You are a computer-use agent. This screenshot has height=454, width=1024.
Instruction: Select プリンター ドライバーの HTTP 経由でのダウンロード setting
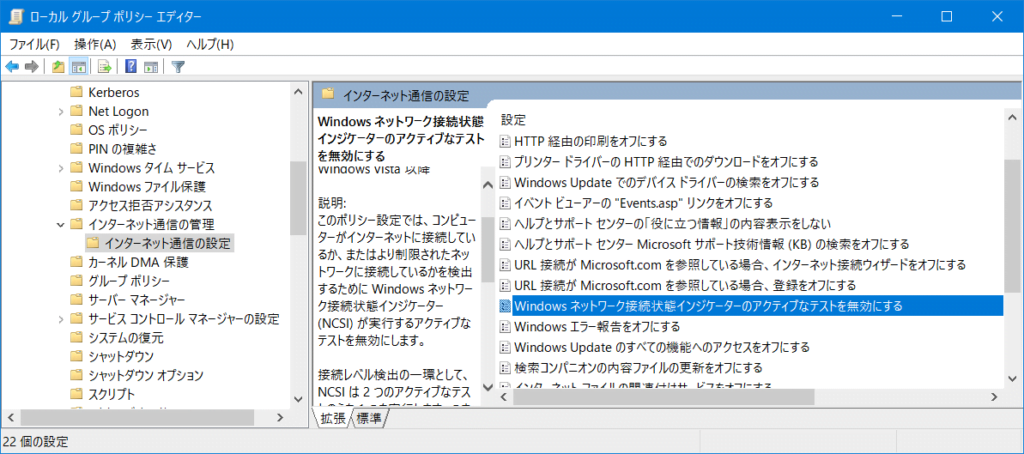[666, 161]
